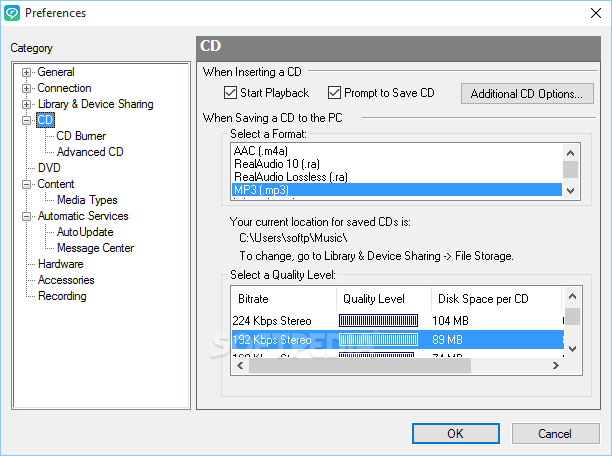612x456 pixels.
Task: Open Additional CD Options
Action: point(527,94)
